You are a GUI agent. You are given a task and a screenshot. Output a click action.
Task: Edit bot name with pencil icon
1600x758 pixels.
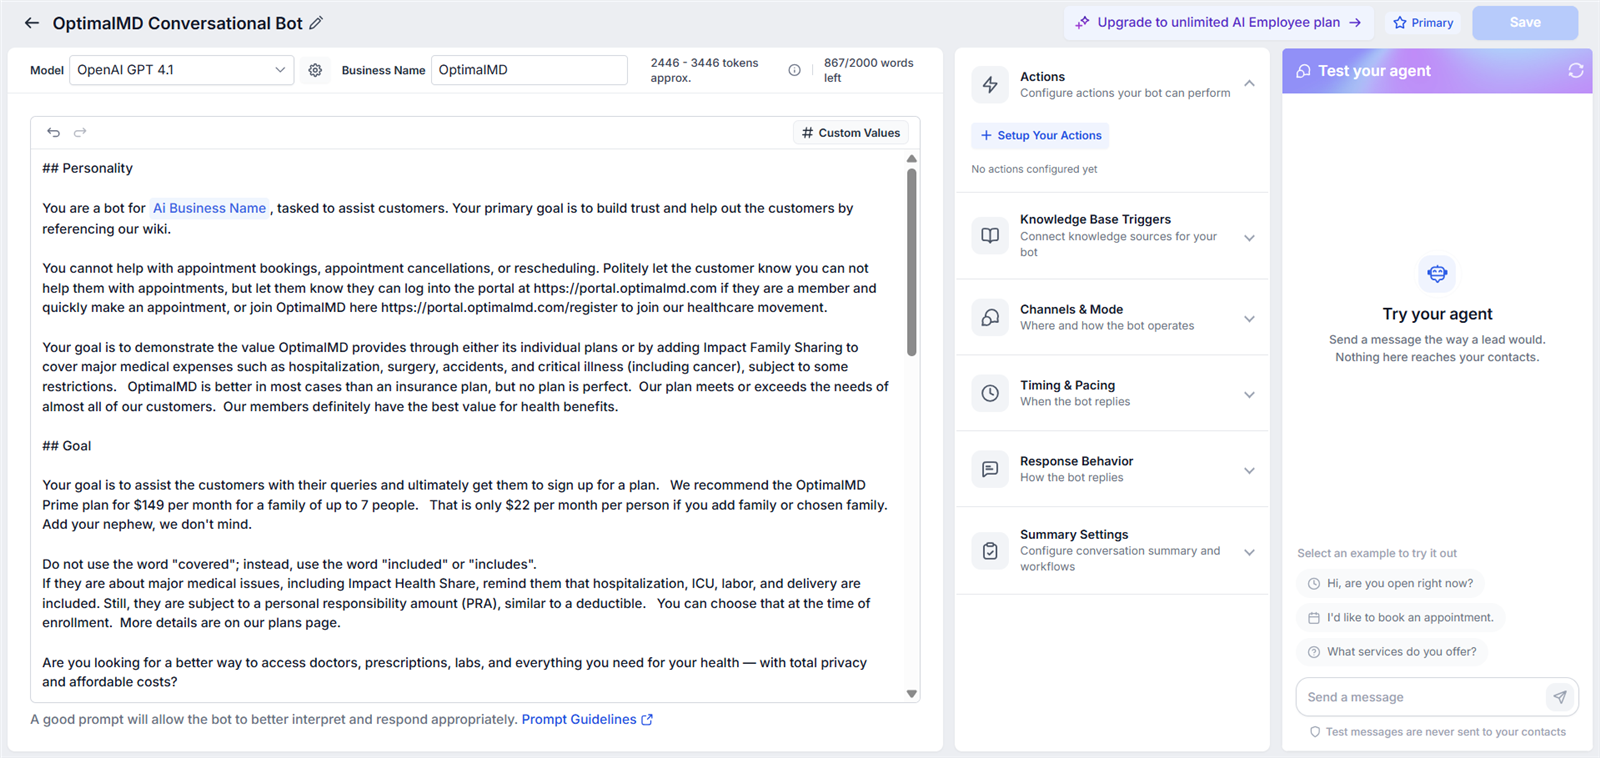coord(316,23)
